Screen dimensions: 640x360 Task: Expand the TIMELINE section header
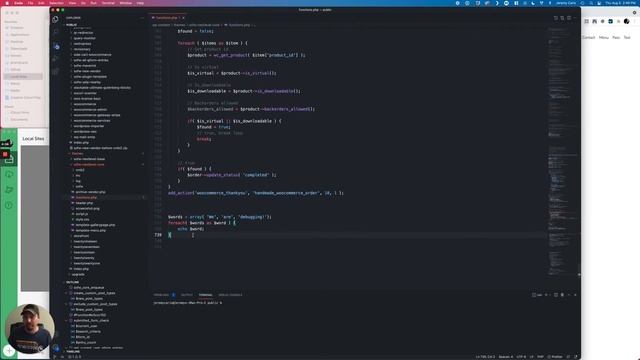[73, 351]
